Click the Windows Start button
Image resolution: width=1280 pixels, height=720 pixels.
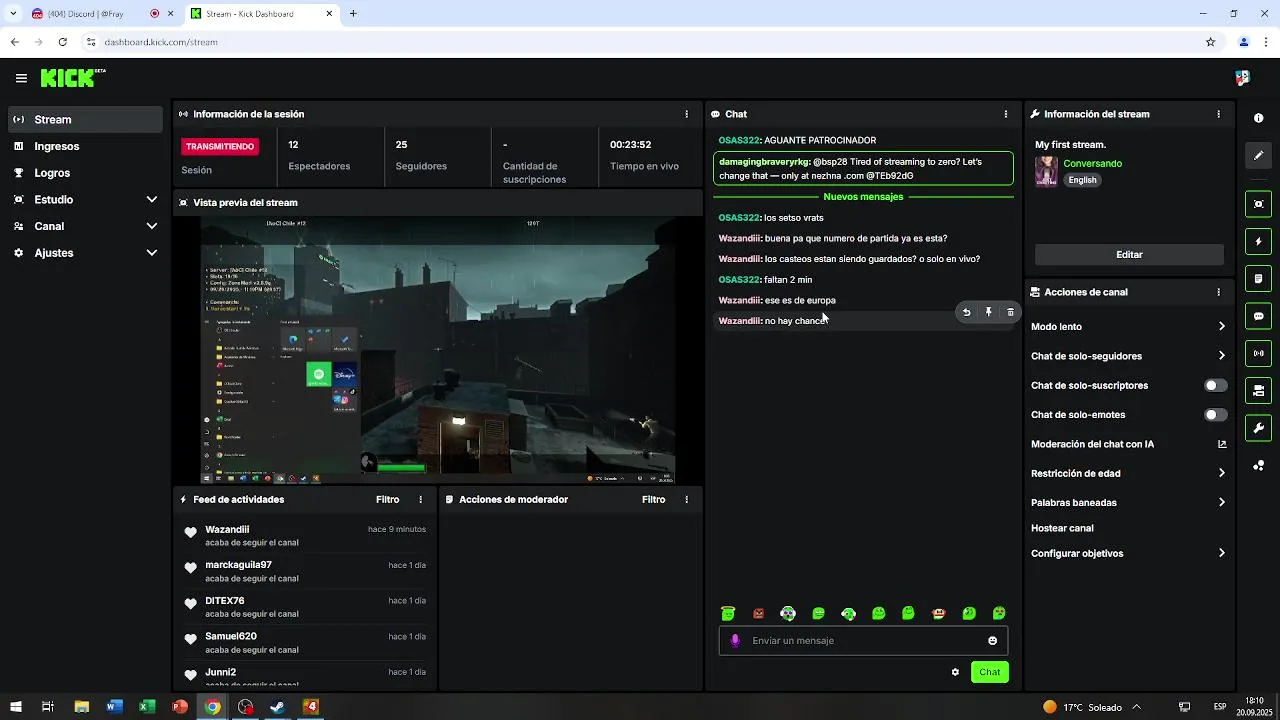click(15, 707)
